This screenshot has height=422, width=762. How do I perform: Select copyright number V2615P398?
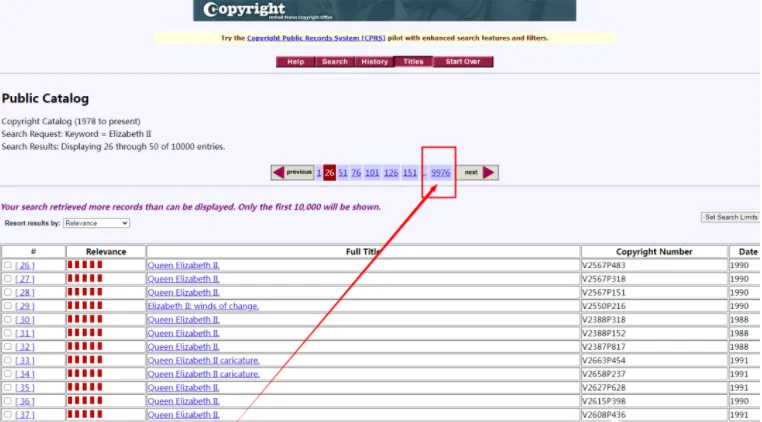point(604,402)
